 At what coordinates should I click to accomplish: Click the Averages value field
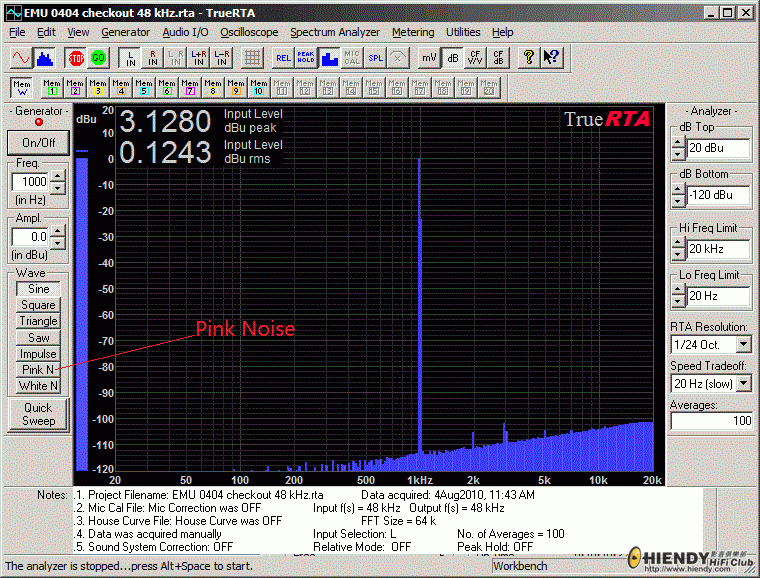(712, 421)
